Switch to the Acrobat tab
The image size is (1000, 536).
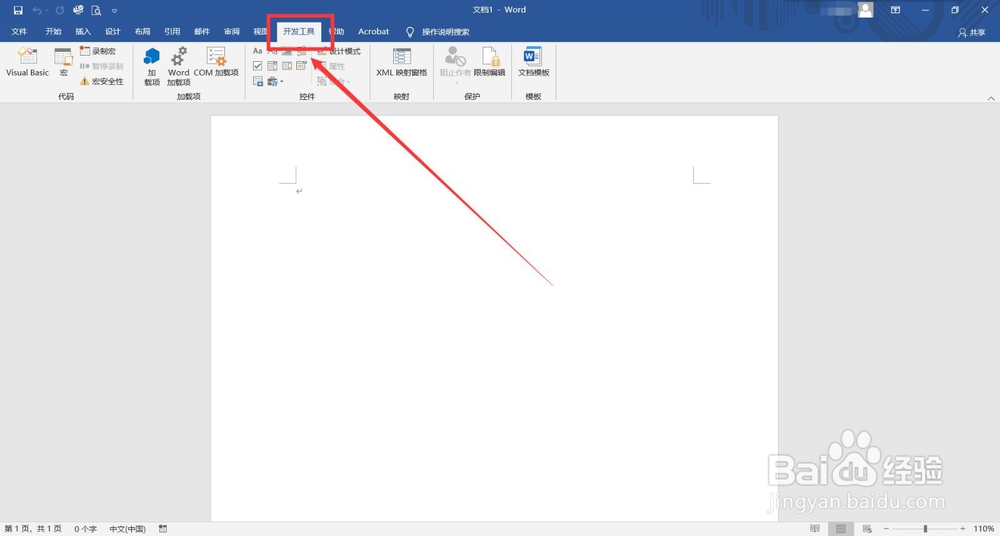(373, 31)
